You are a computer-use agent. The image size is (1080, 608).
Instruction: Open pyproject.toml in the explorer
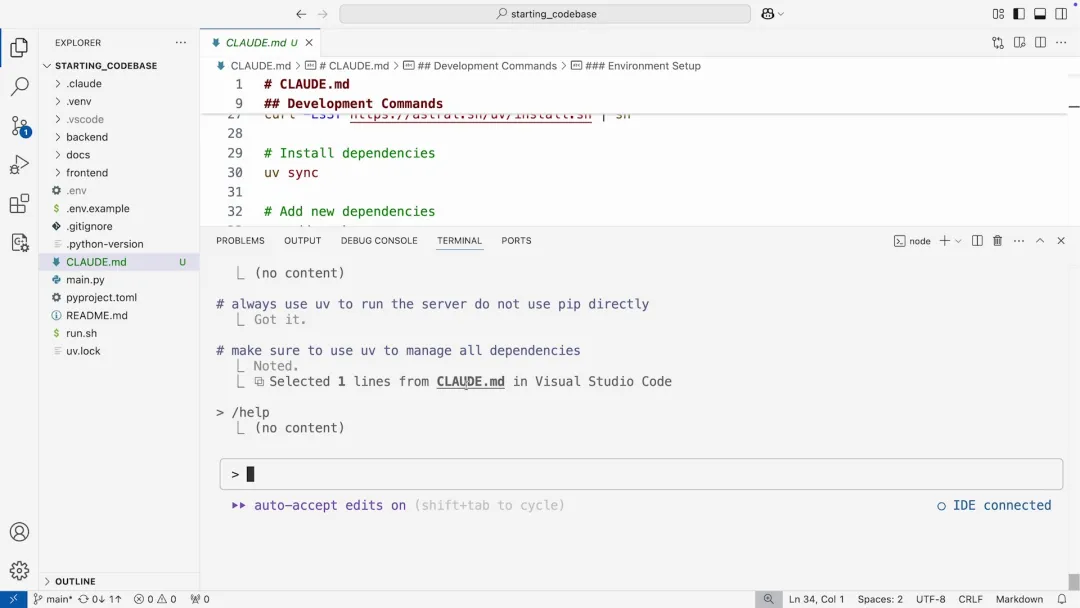[x=101, y=298]
